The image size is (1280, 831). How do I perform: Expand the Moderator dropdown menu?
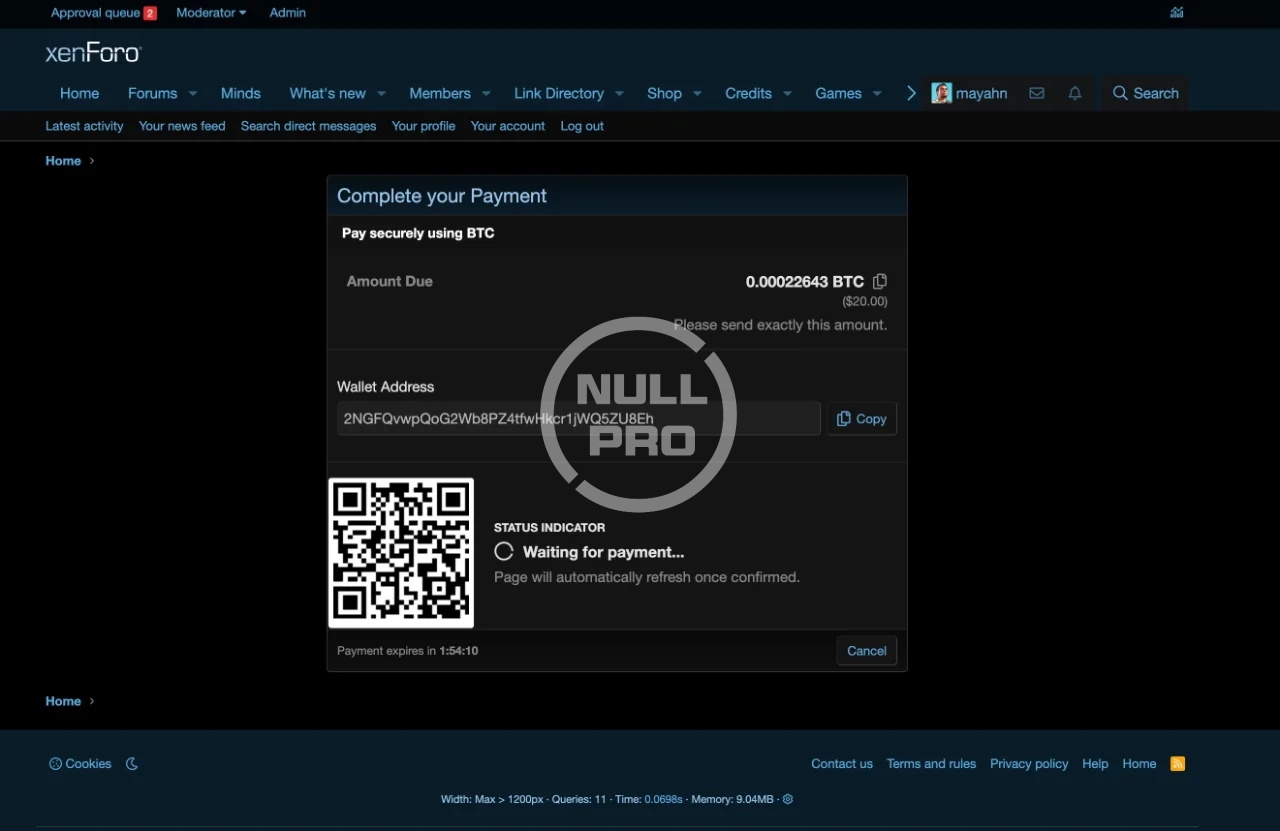point(211,13)
